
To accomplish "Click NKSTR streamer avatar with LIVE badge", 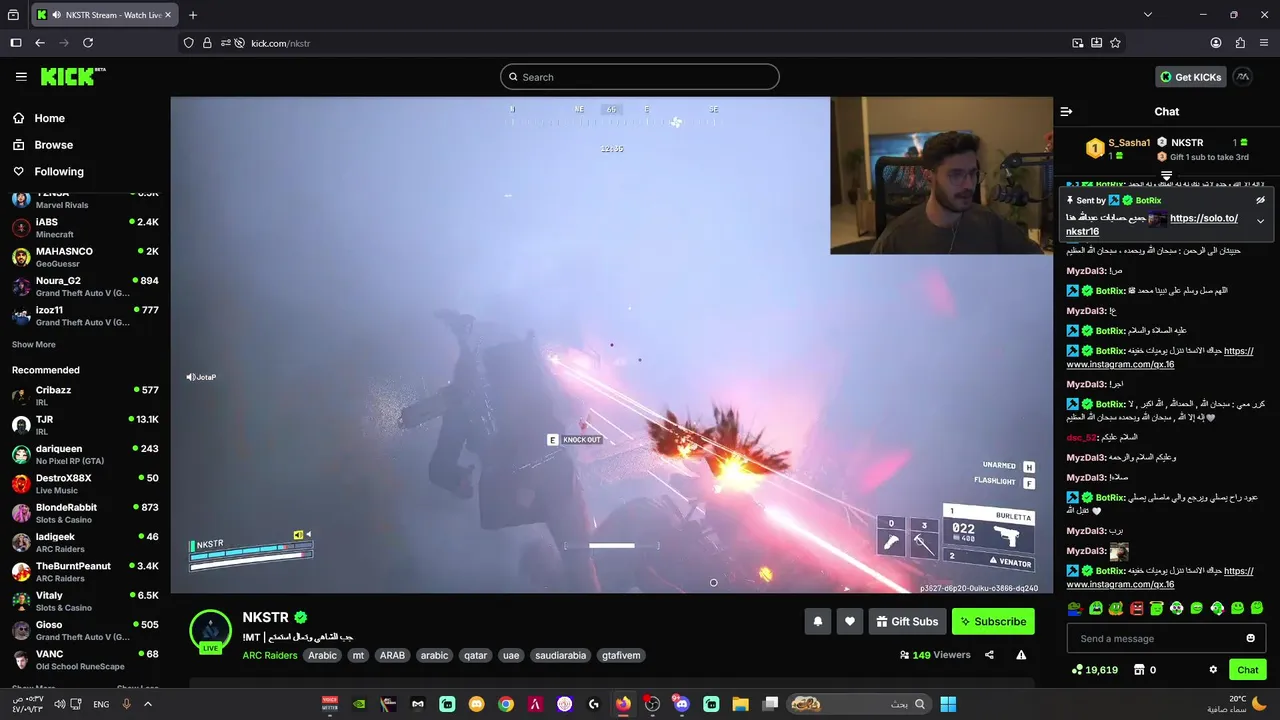I will [x=211, y=631].
